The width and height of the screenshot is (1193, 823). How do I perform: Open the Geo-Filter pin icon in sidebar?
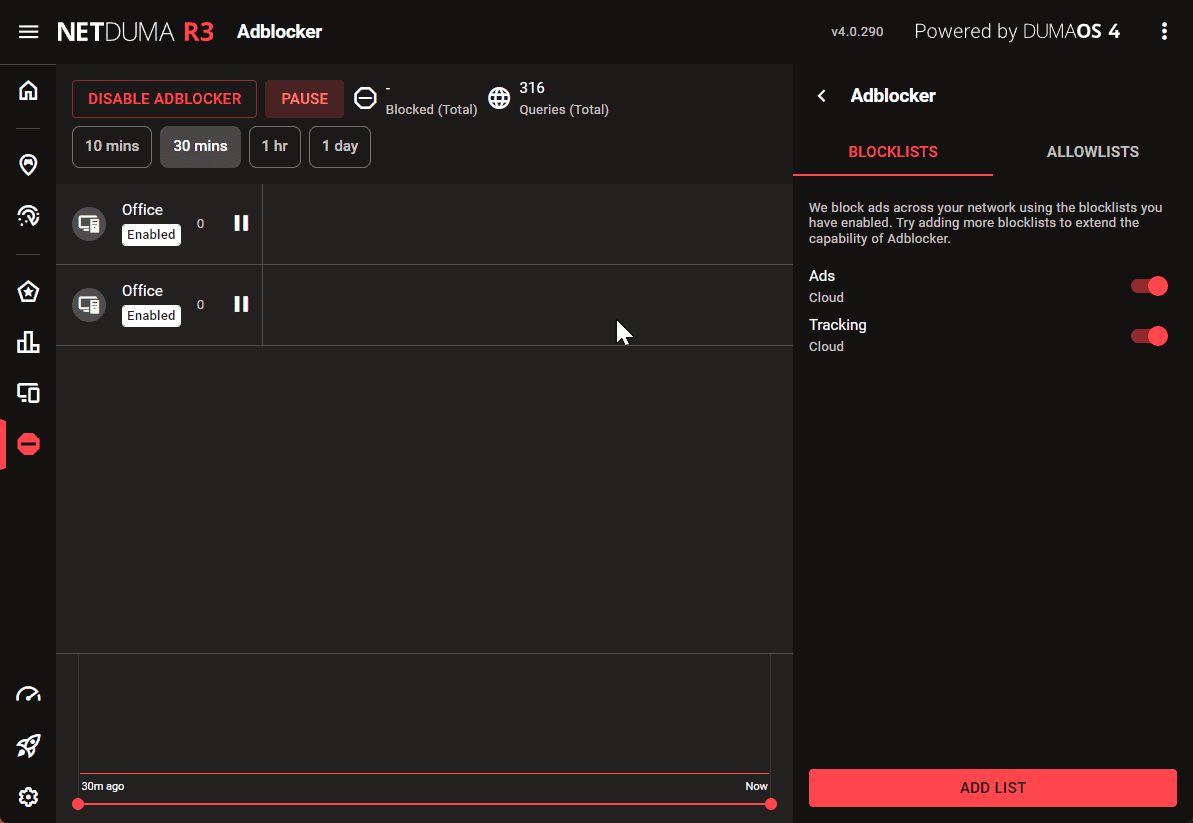[28, 164]
